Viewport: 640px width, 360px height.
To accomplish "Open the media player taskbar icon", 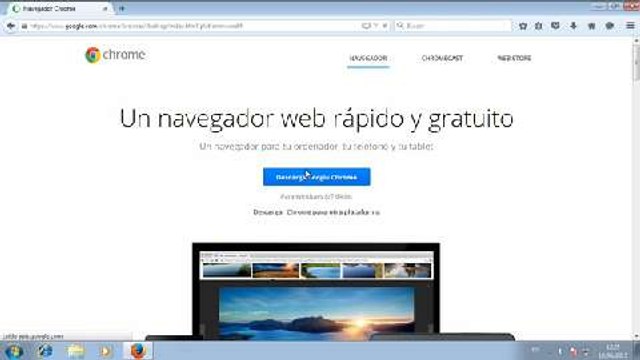I will click(x=106, y=351).
